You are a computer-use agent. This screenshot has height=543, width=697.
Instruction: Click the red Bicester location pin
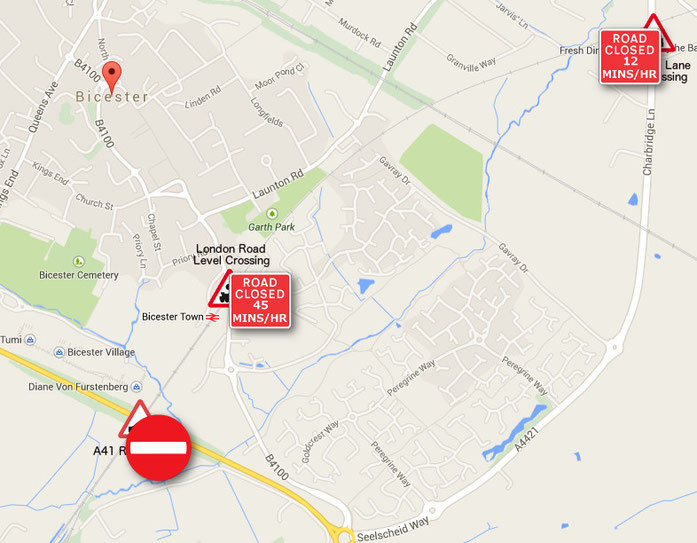point(112,77)
